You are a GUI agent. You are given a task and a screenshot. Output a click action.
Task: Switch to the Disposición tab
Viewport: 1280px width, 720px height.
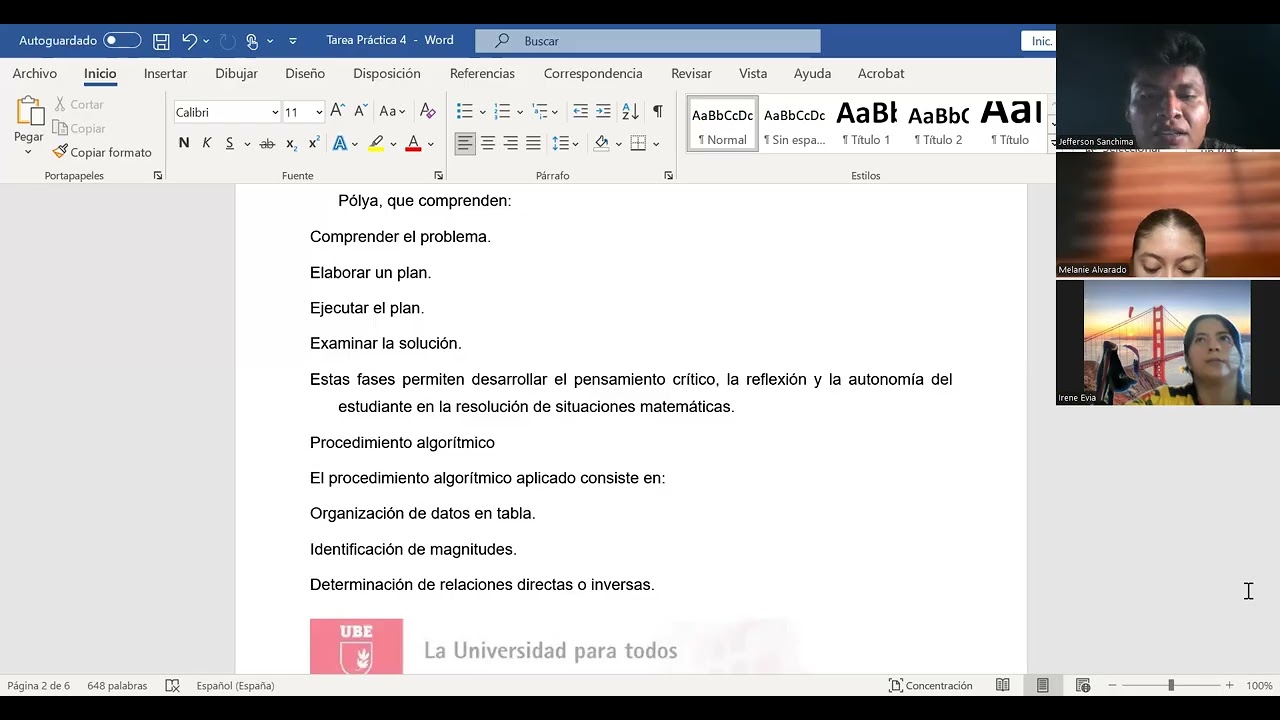pyautogui.click(x=387, y=73)
